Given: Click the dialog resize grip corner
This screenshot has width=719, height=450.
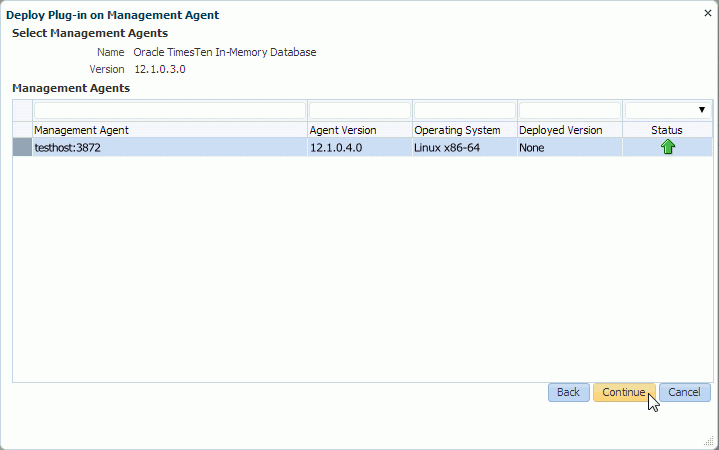Looking at the screenshot, I should [x=708, y=441].
